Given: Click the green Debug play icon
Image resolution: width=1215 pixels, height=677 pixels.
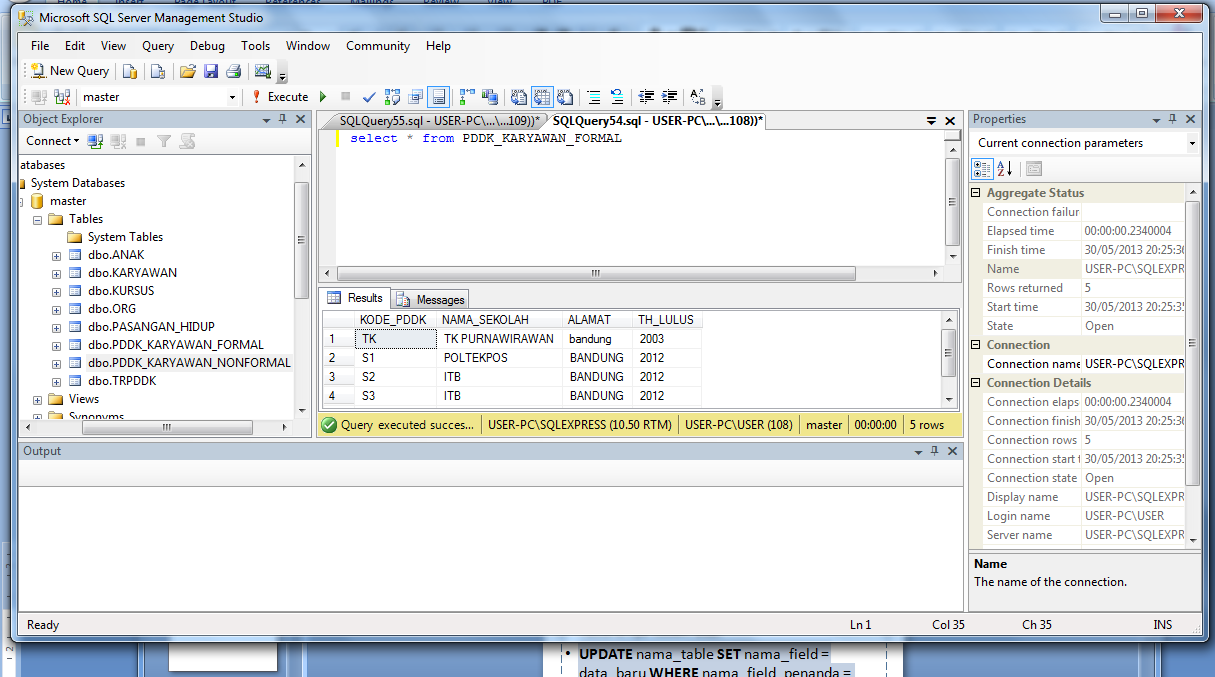Looking at the screenshot, I should coord(323,97).
